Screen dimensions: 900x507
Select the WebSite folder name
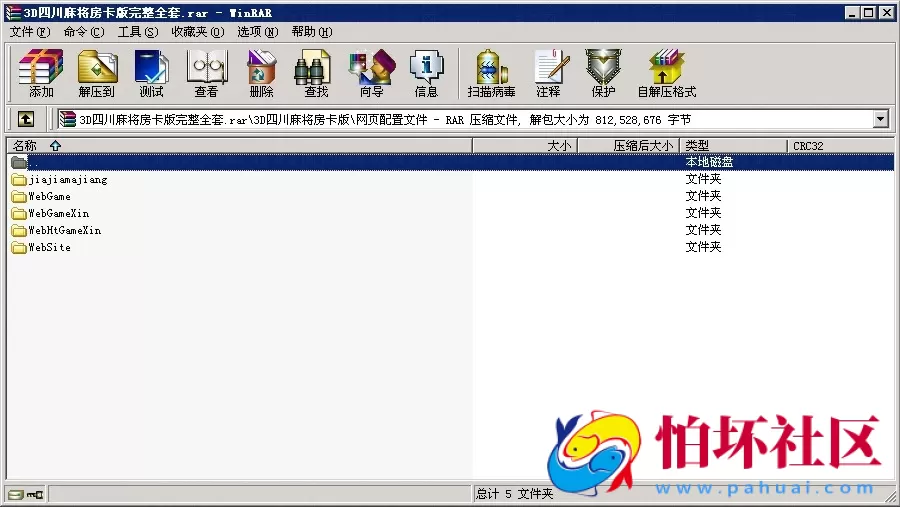coord(49,247)
